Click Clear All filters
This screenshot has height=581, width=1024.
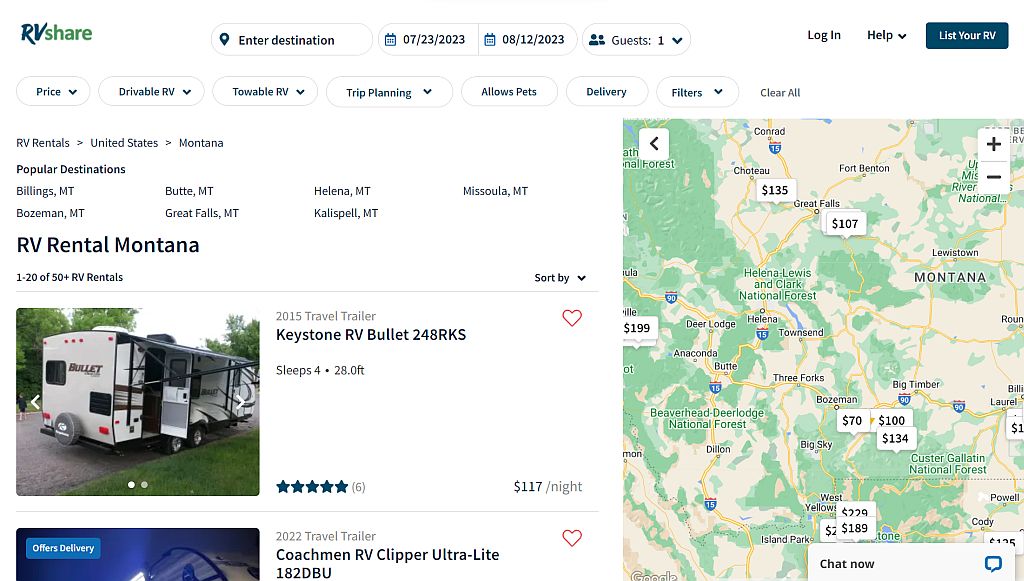click(x=780, y=93)
